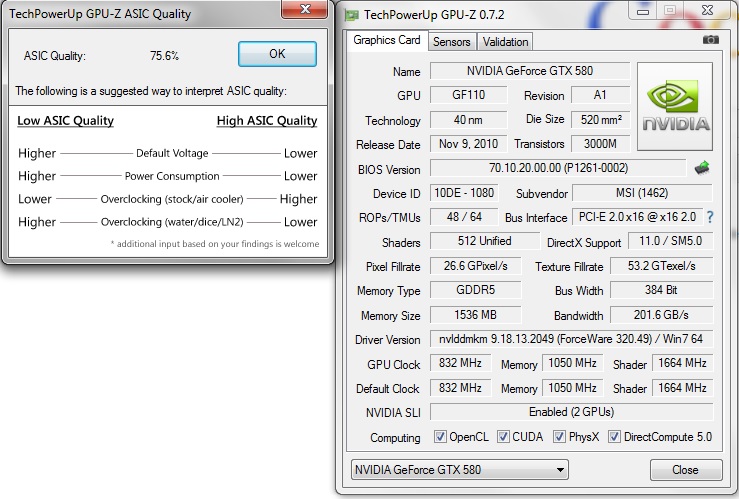Click the Bandwidth field 201.6 GB/s

pos(661,315)
